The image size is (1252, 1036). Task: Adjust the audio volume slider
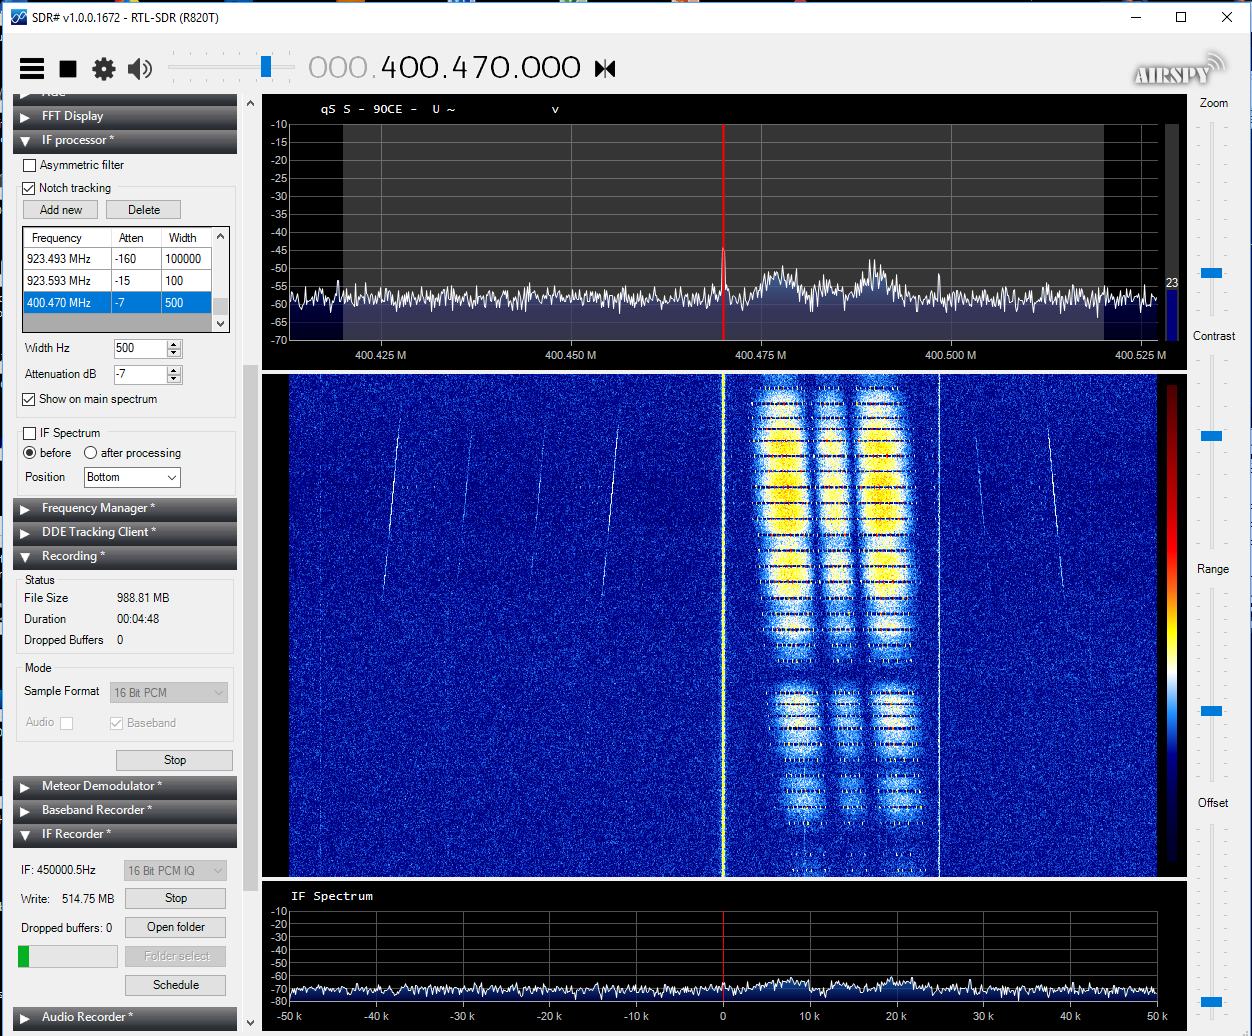pos(265,67)
